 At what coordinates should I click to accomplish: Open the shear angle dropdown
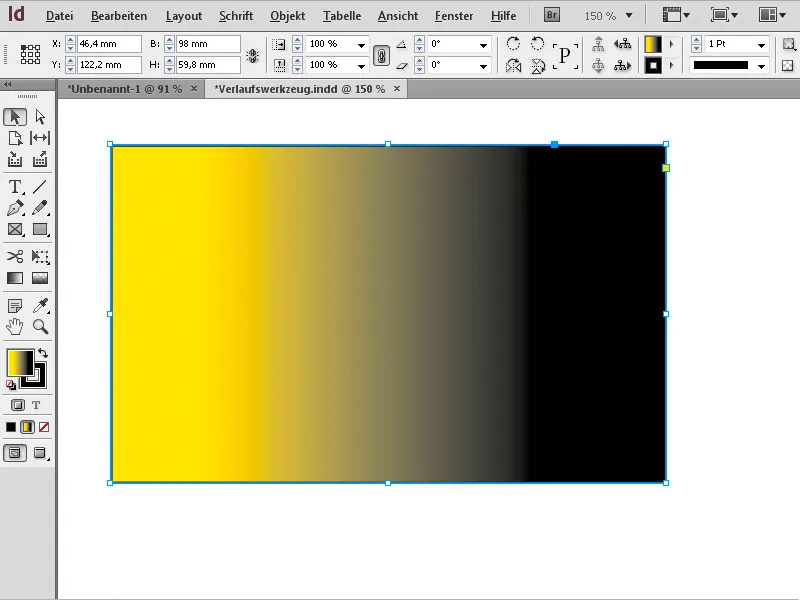pos(483,66)
